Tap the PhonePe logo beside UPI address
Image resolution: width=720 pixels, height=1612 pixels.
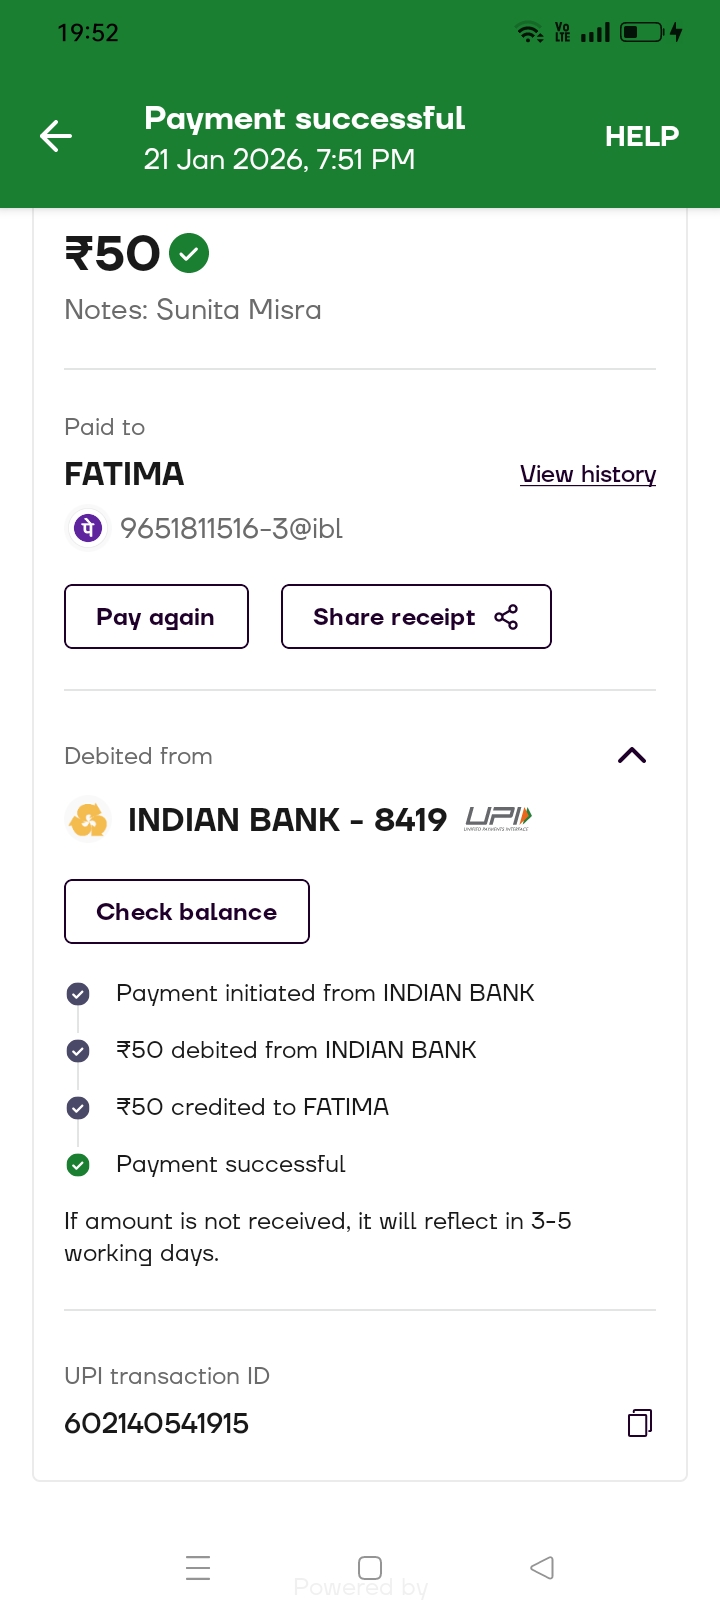click(88, 528)
